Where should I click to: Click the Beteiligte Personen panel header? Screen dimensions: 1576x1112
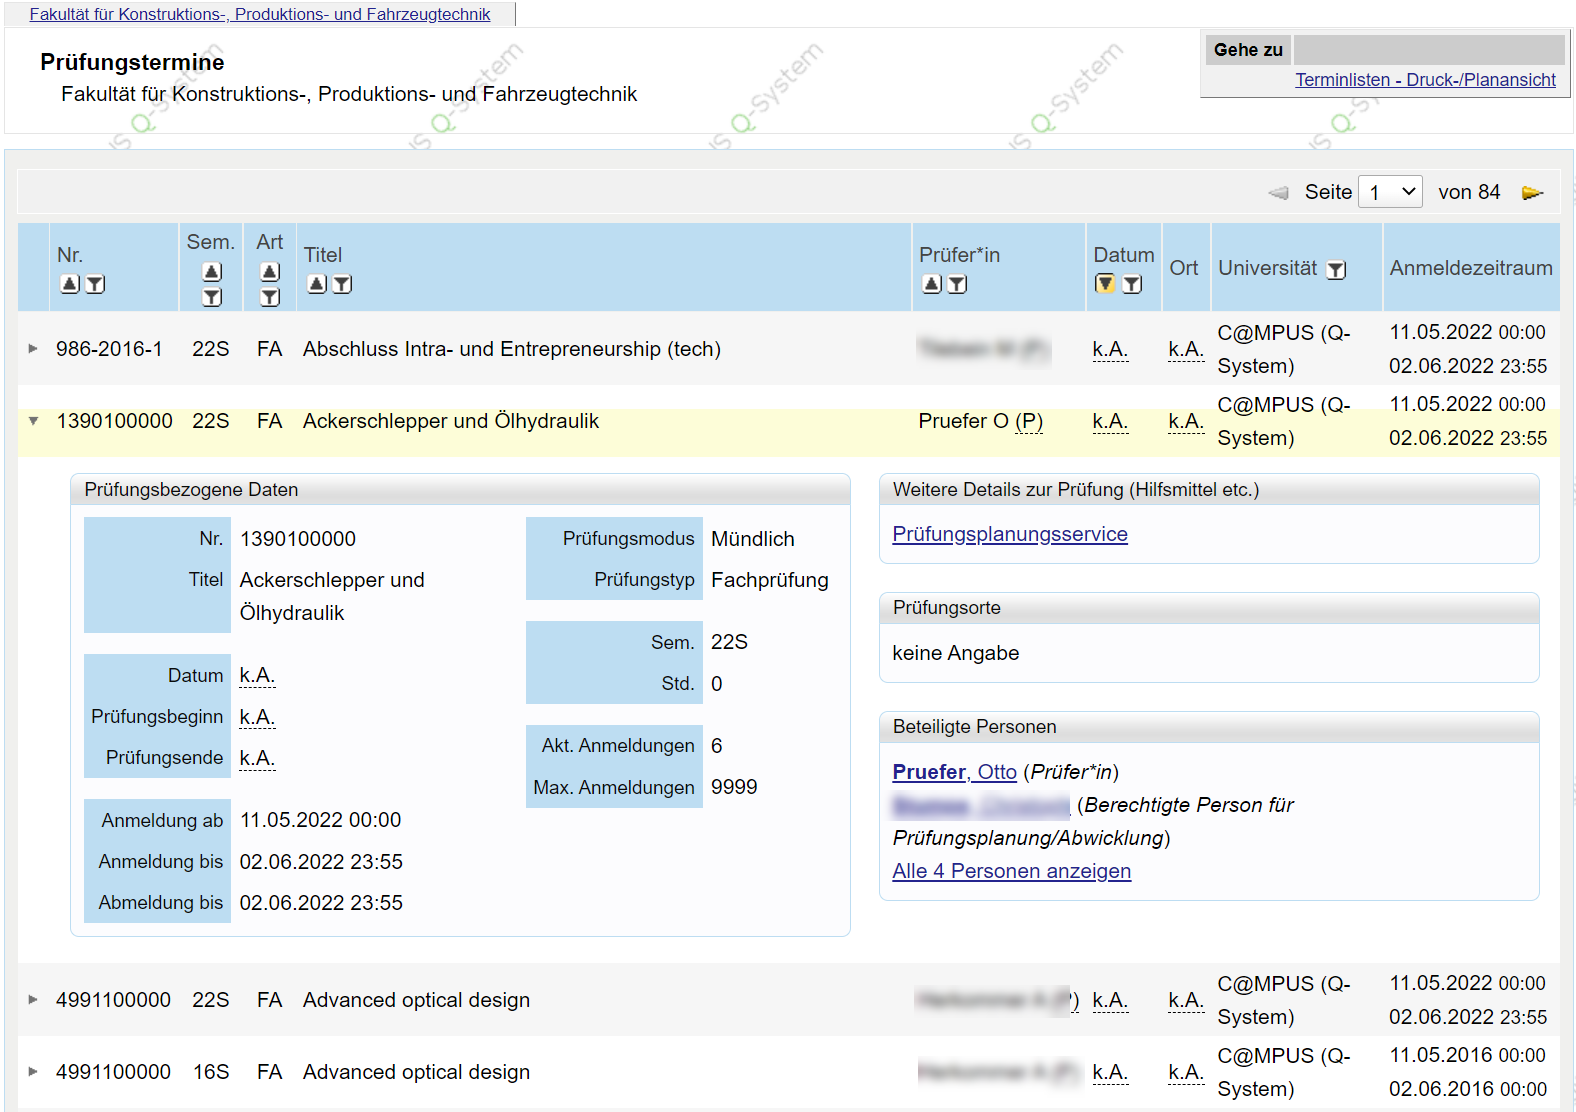click(1209, 727)
